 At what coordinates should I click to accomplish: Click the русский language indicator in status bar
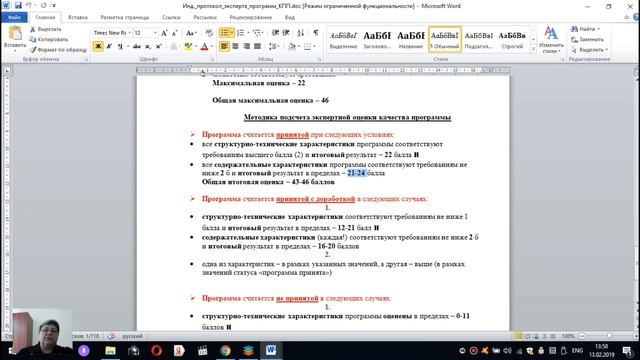(133, 336)
